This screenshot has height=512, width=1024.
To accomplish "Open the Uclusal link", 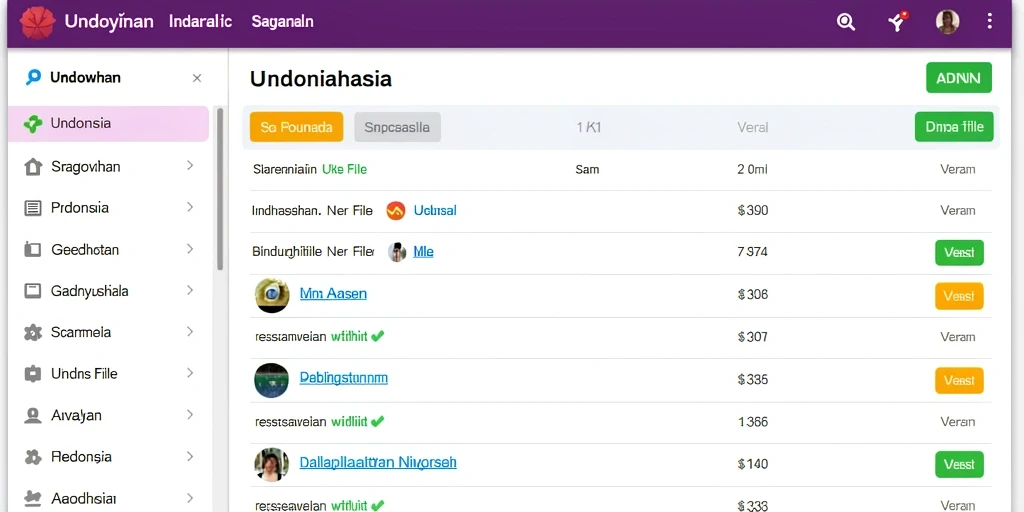I will (435, 210).
